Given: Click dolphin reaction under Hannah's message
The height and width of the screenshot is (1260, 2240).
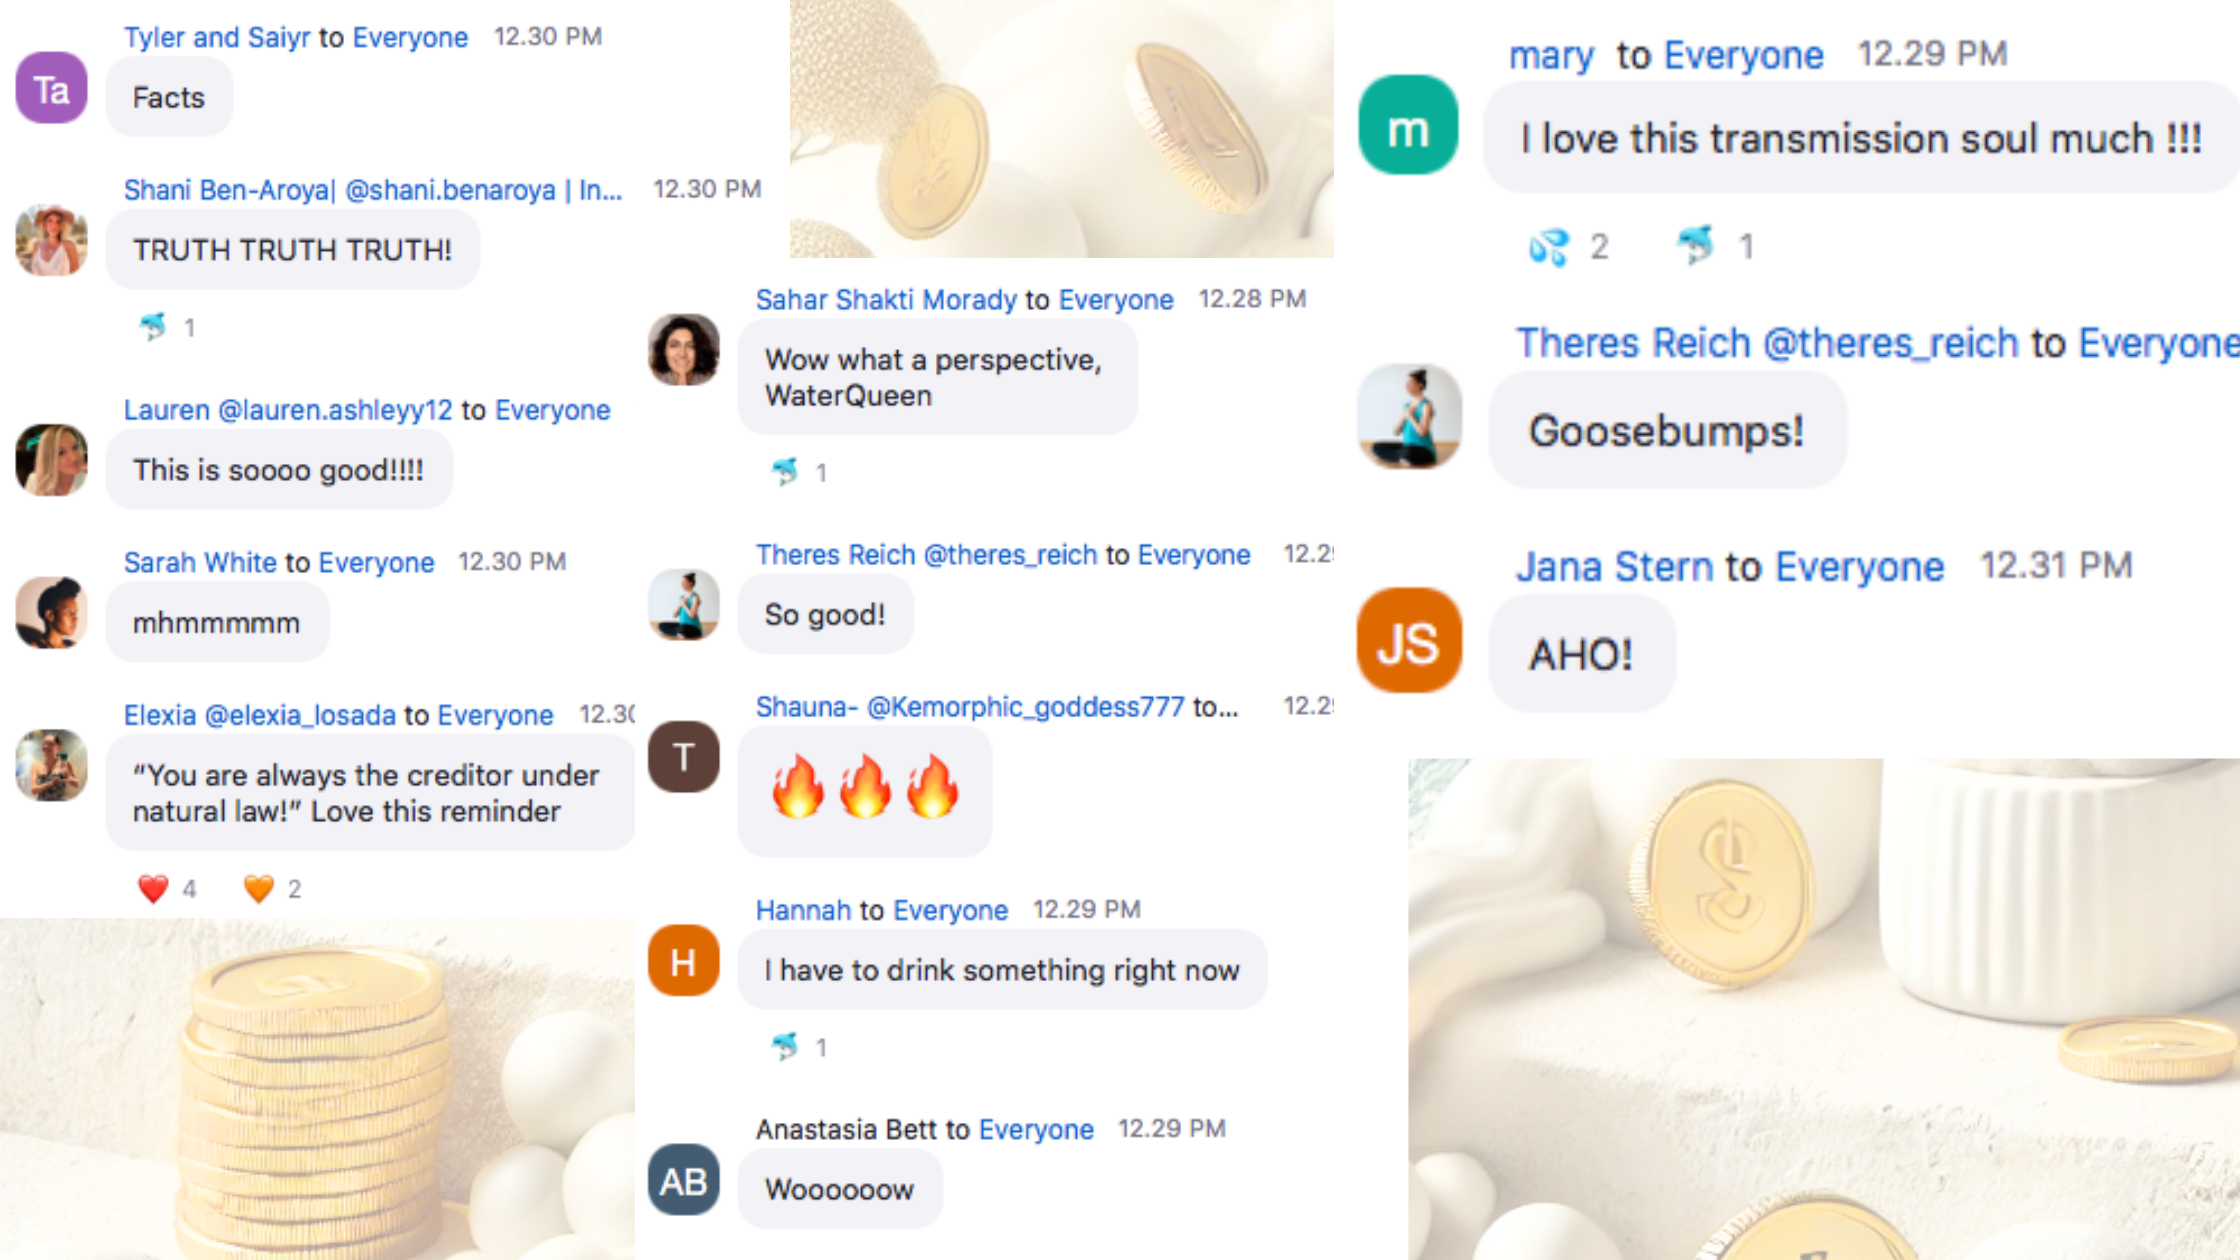Looking at the screenshot, I should tap(785, 1047).
